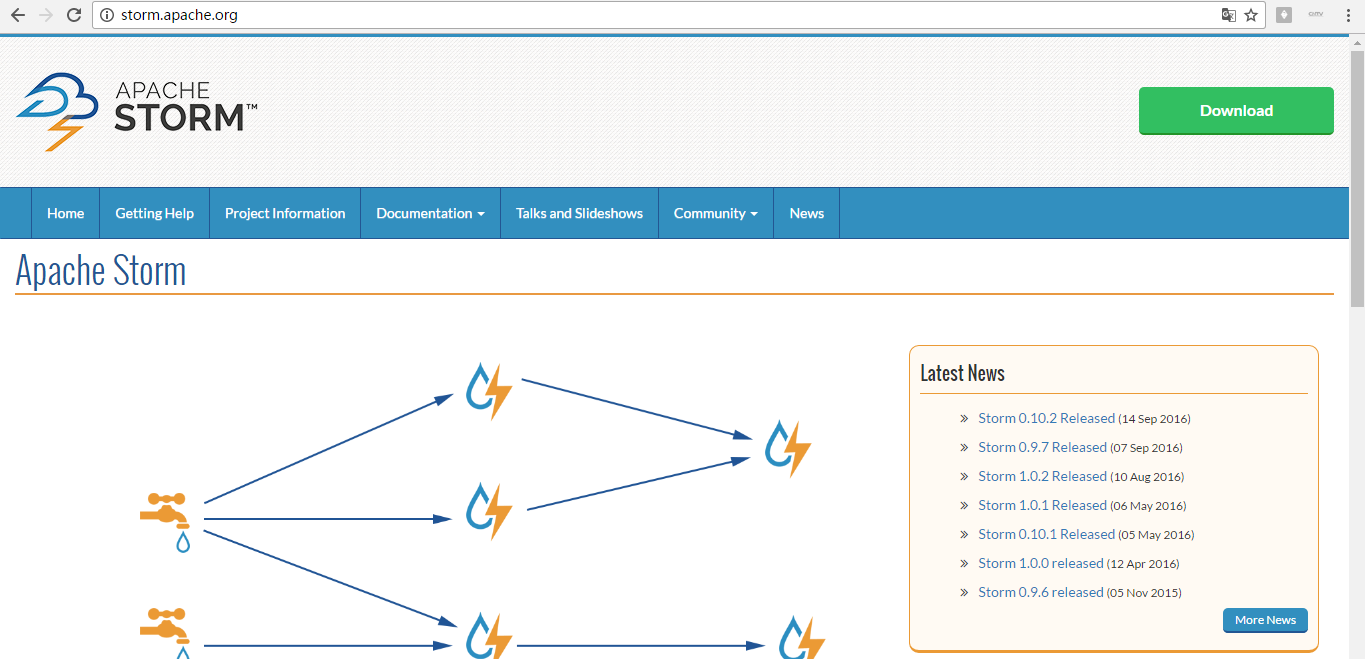
Task: Click the browser forward arrow
Action: [x=45, y=15]
